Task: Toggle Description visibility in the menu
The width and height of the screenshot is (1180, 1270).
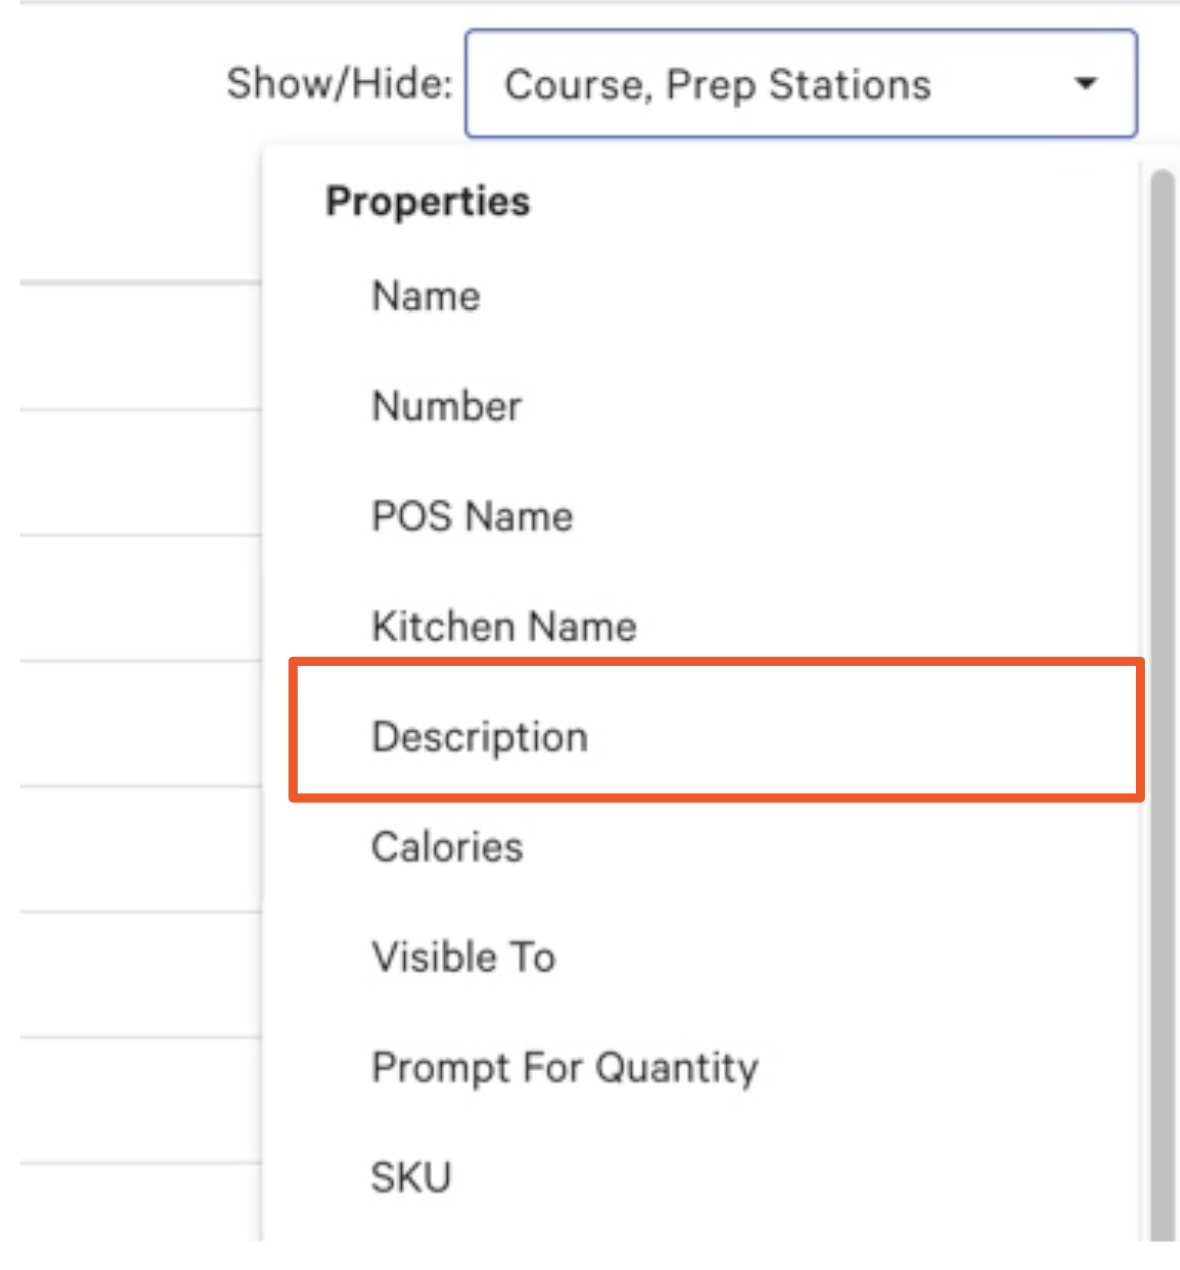Action: point(480,736)
